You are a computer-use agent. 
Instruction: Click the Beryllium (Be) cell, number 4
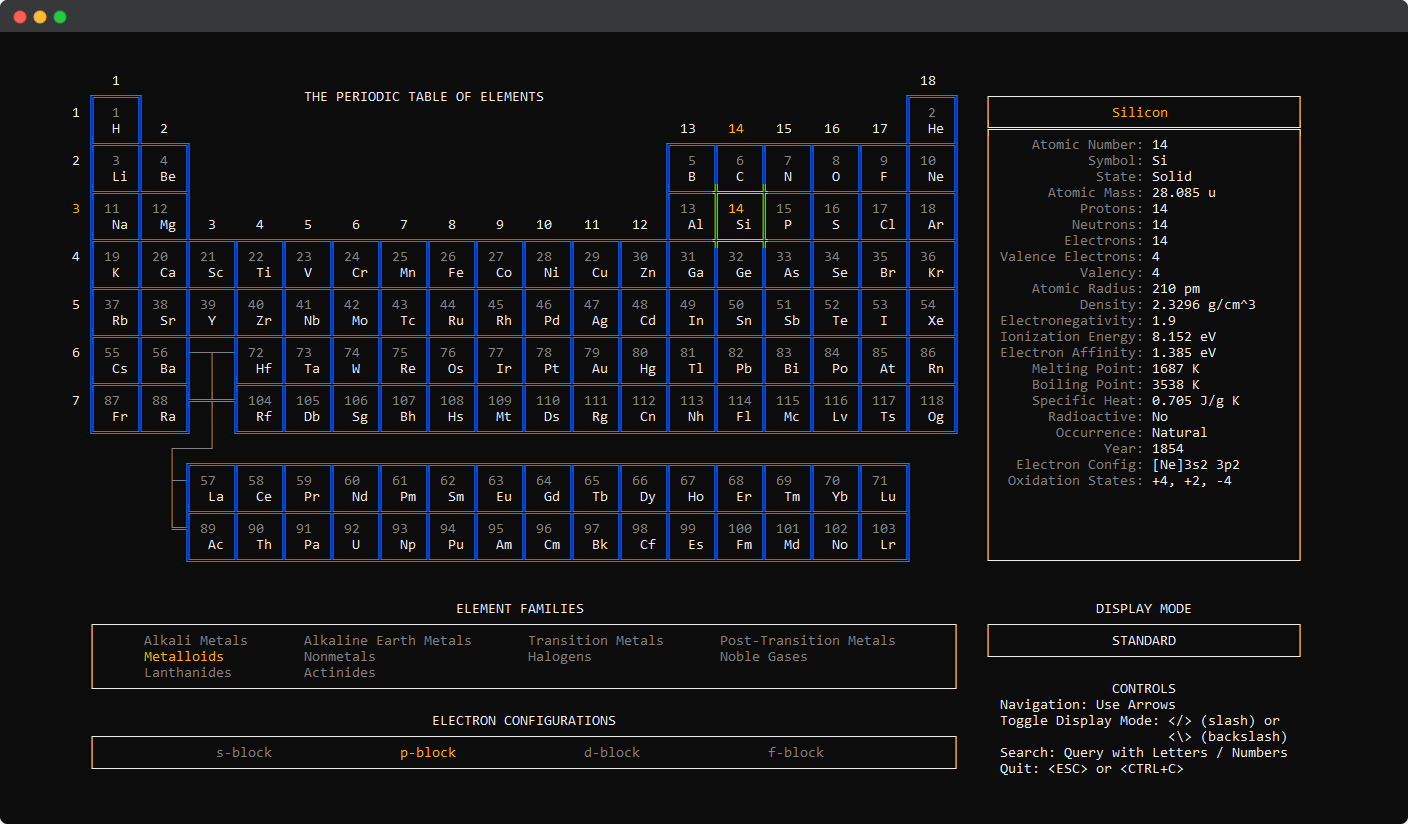click(x=164, y=168)
